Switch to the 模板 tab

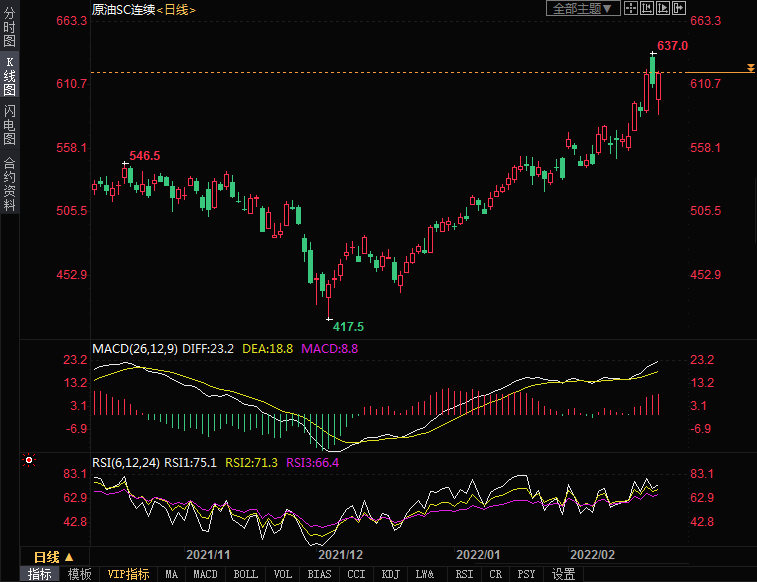pos(80,574)
